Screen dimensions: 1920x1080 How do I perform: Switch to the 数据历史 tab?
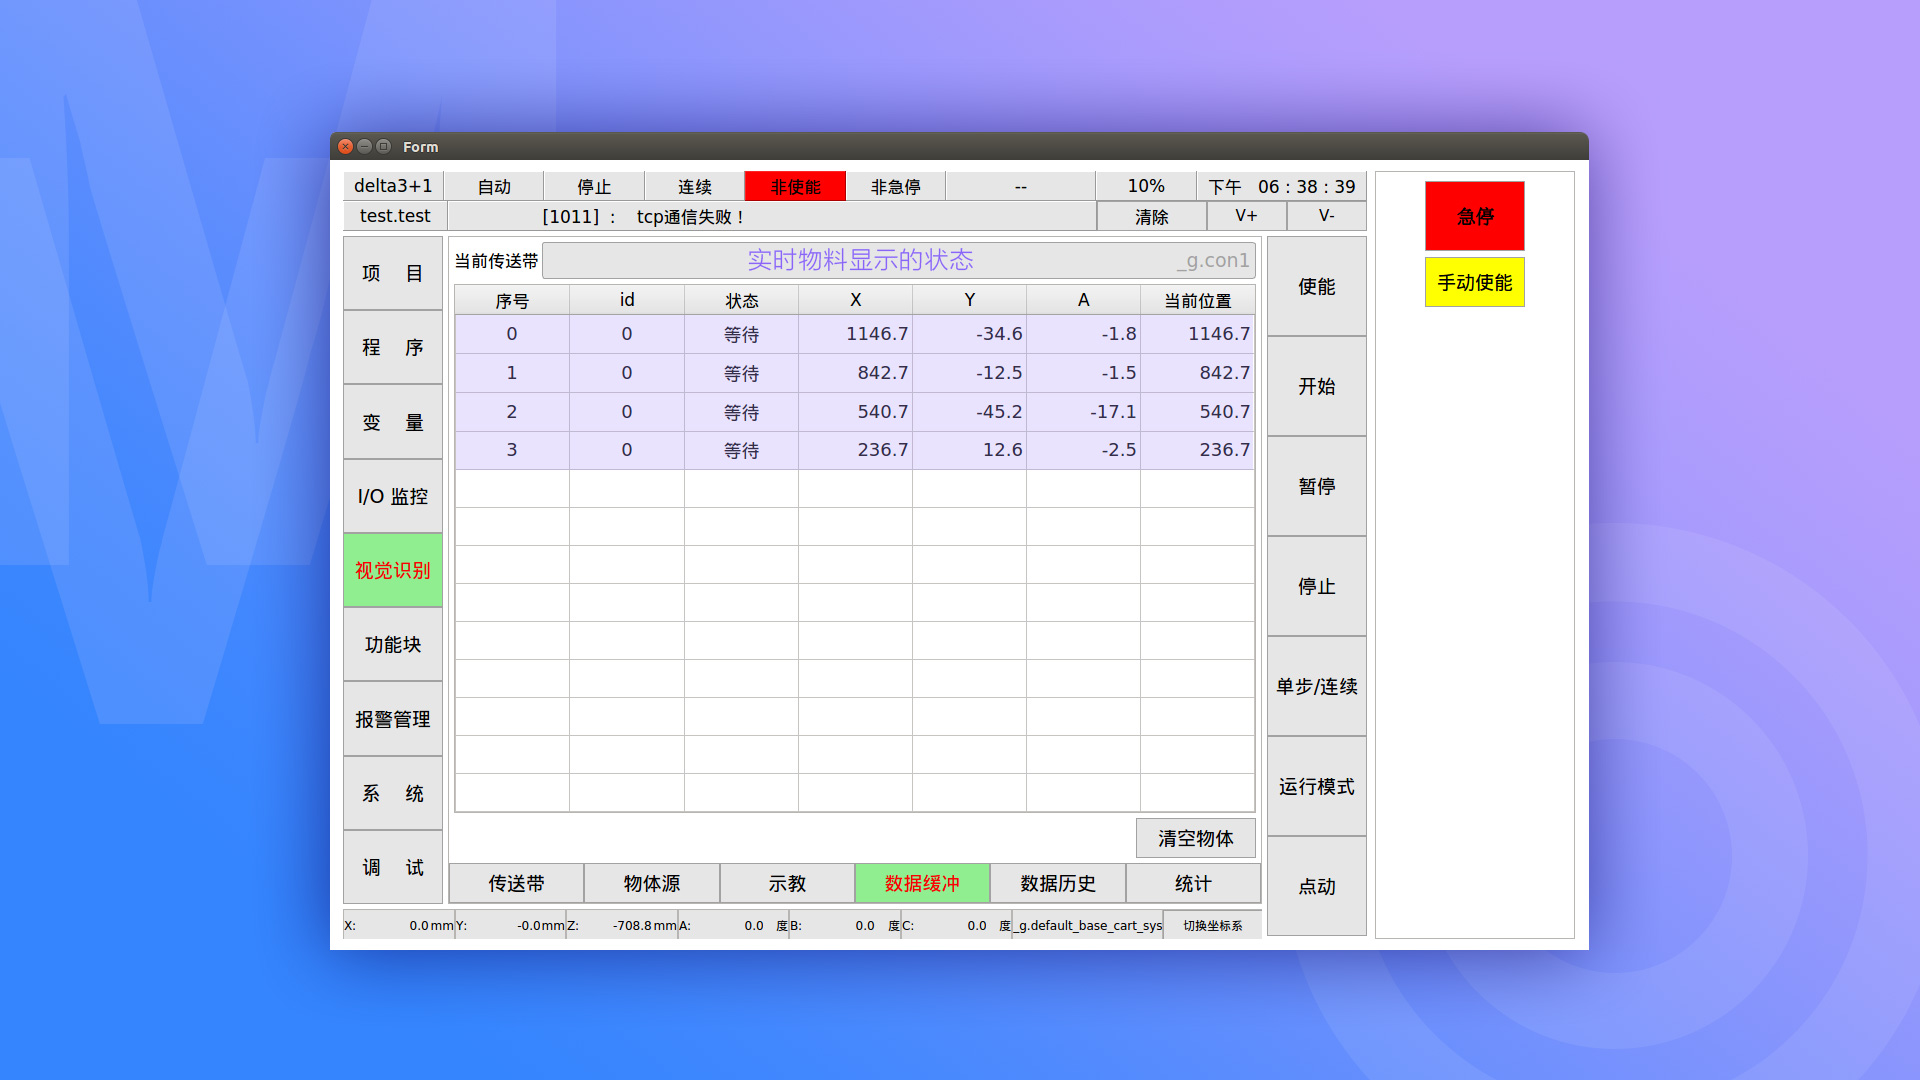1057,884
